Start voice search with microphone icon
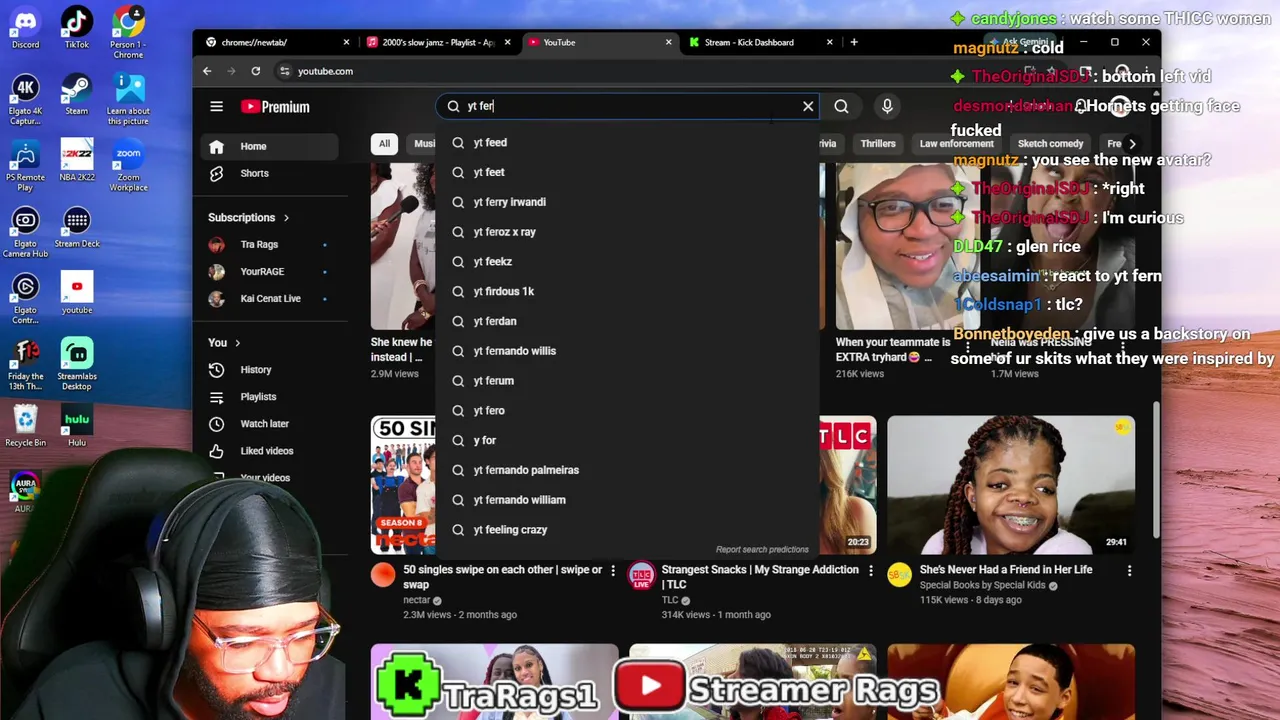The width and height of the screenshot is (1280, 720). click(887, 106)
